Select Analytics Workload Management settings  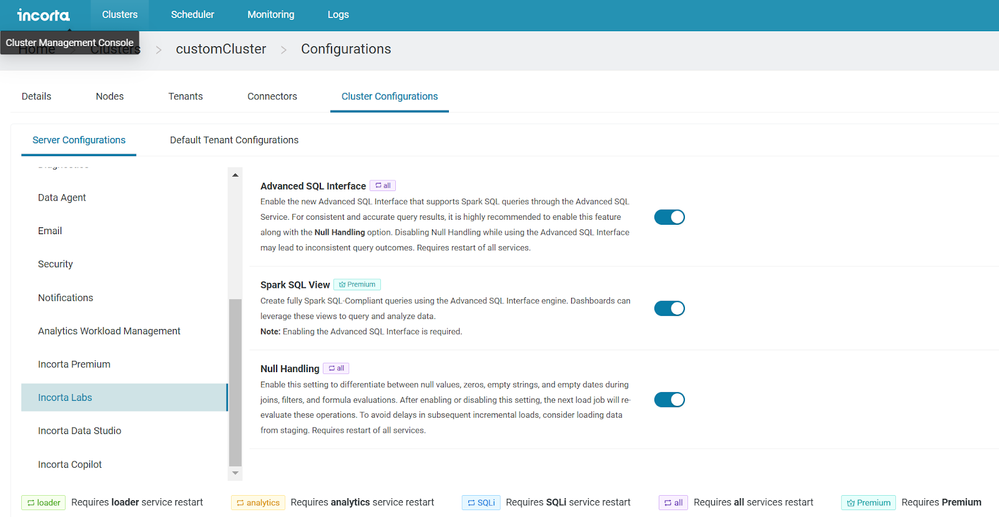point(109,331)
